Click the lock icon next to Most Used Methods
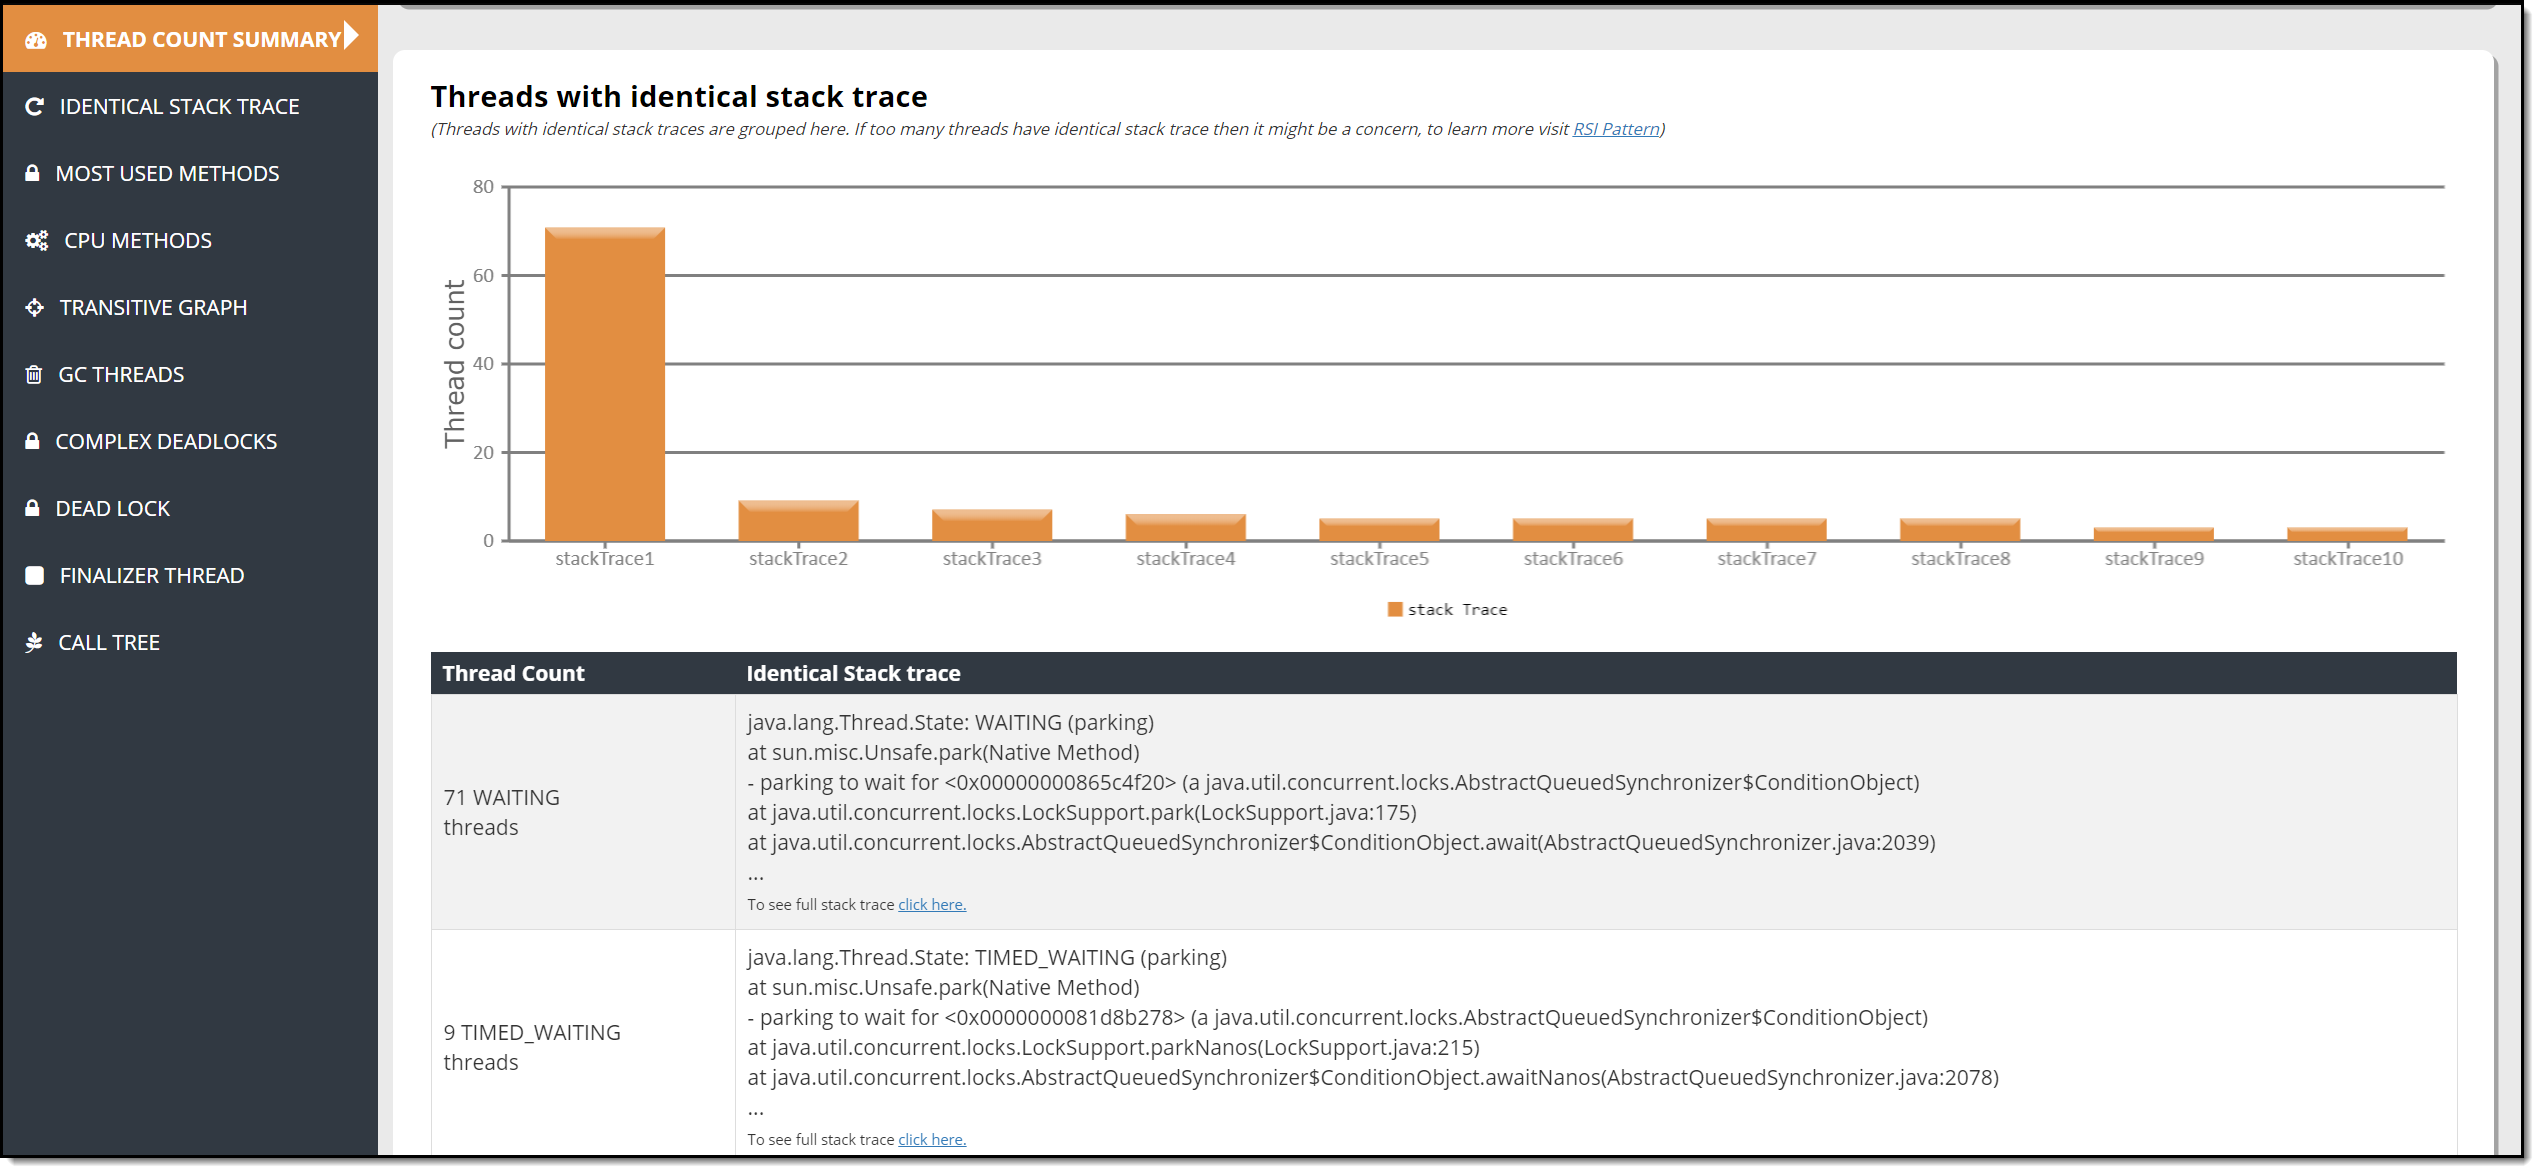 pos(32,173)
